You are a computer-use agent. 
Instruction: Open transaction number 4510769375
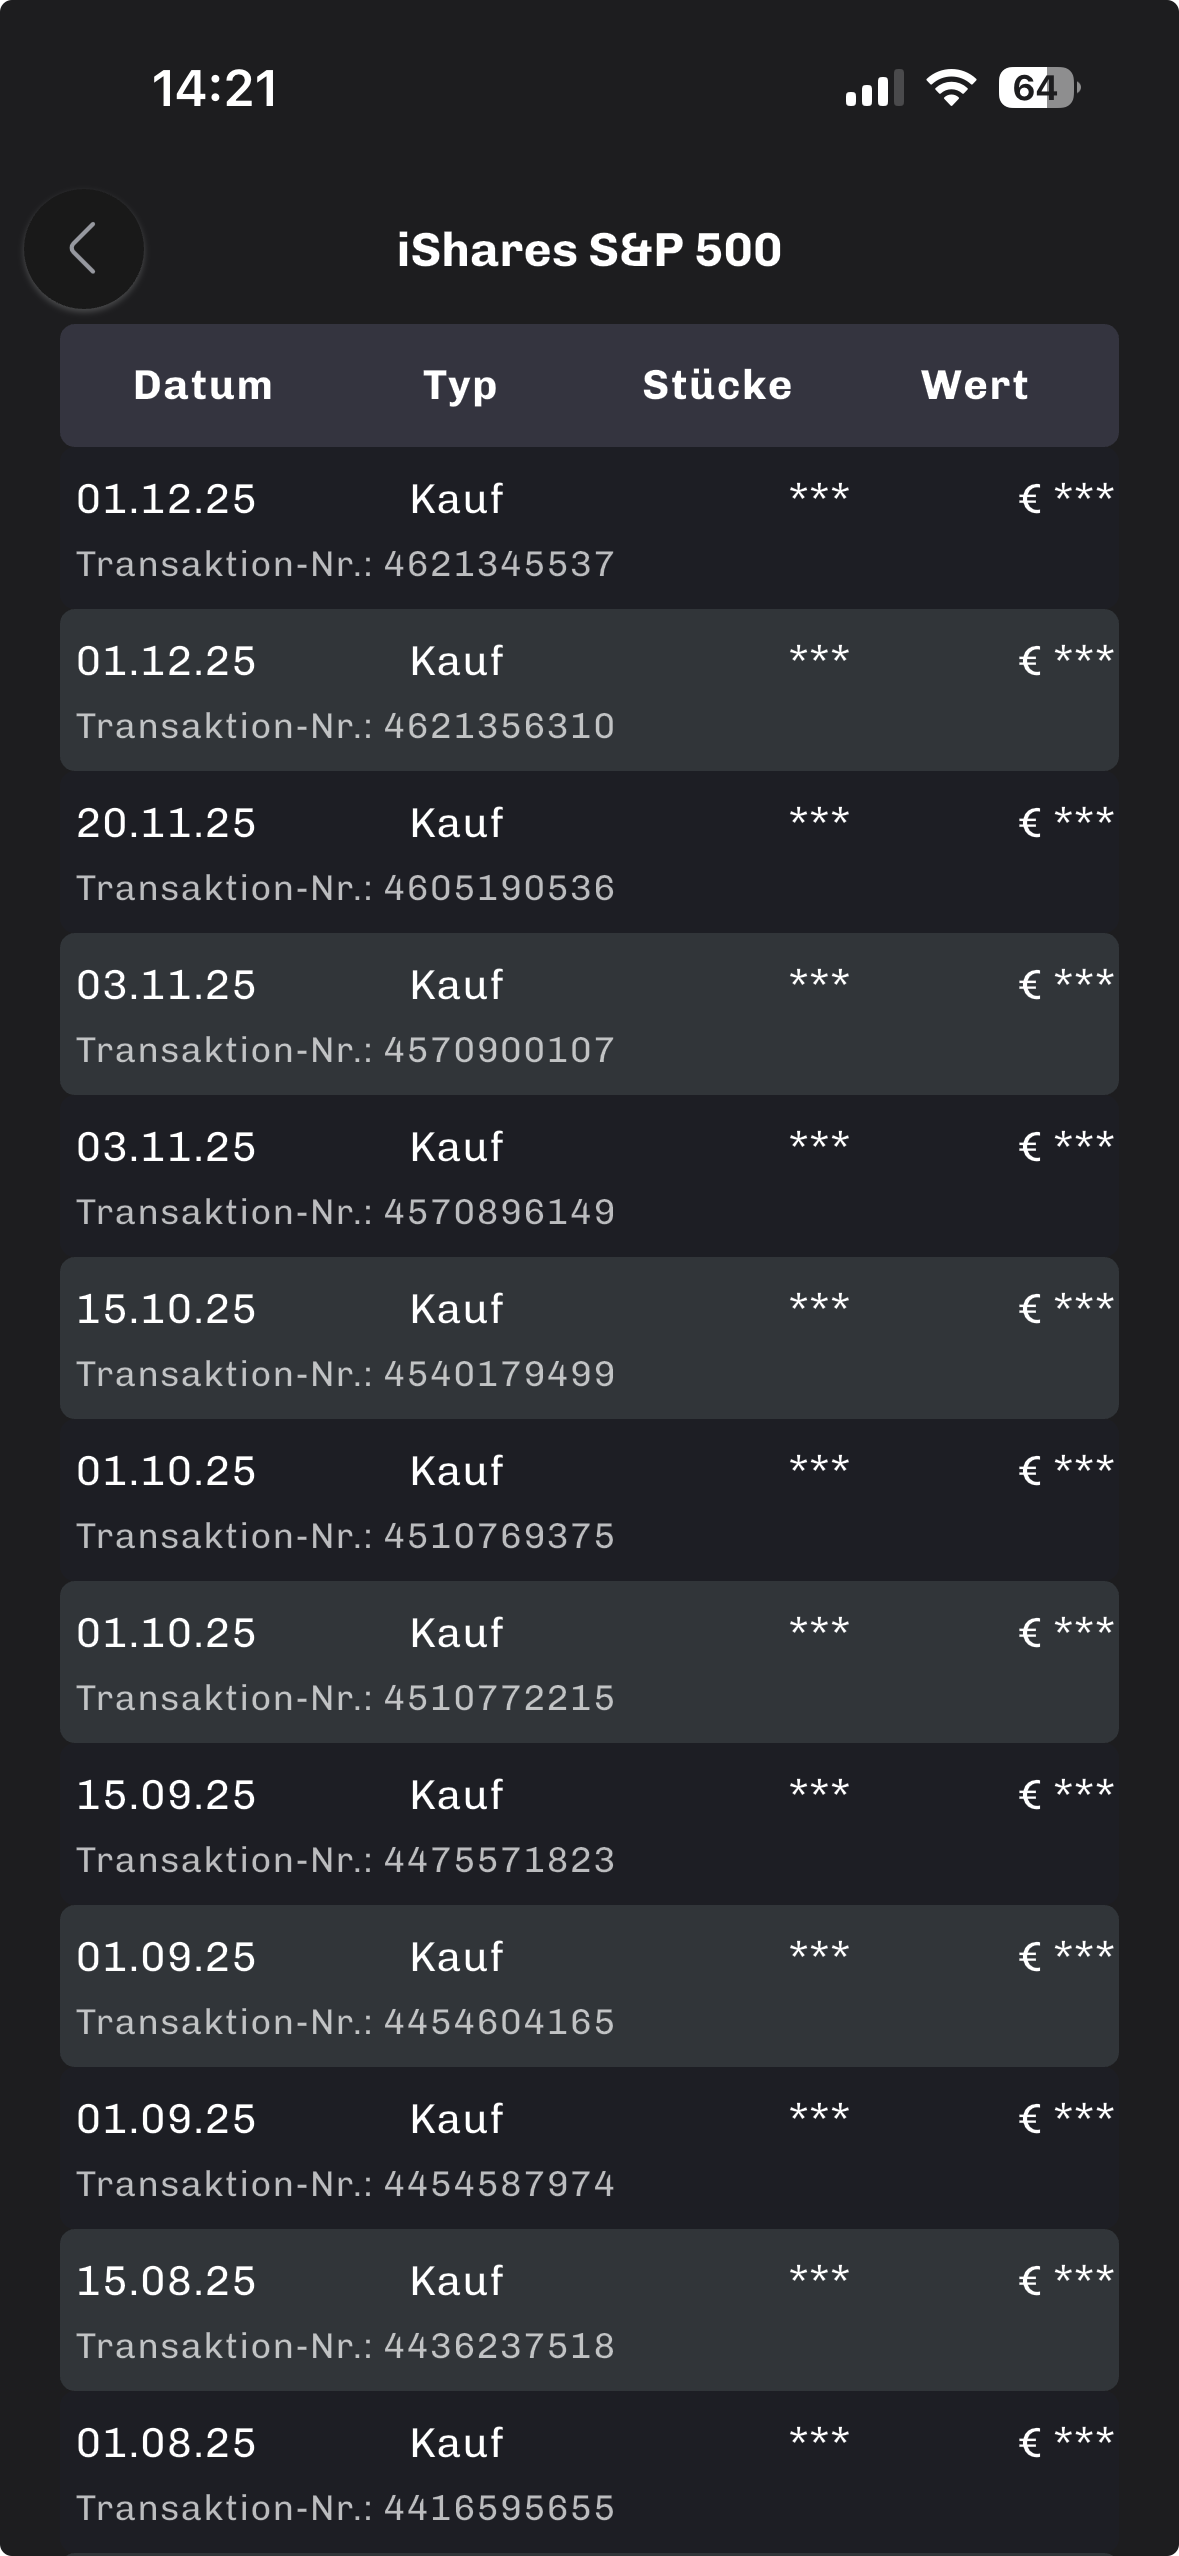point(589,1501)
